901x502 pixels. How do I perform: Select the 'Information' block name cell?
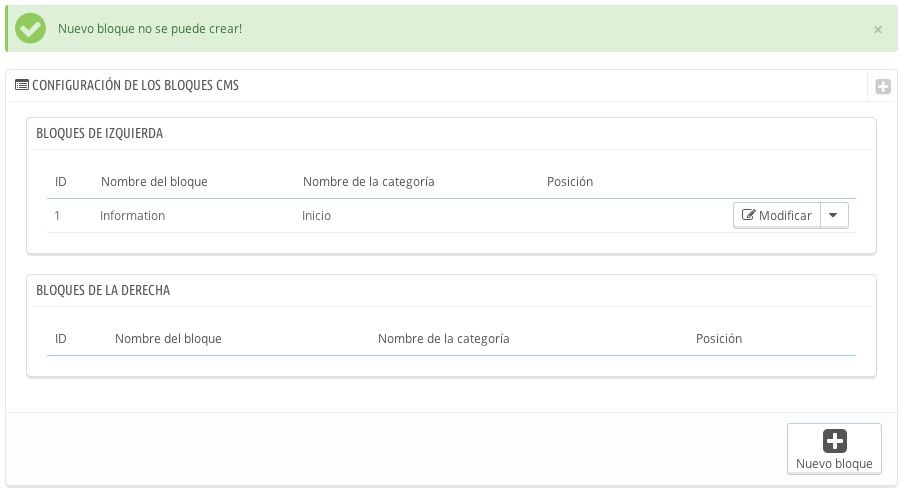[132, 215]
